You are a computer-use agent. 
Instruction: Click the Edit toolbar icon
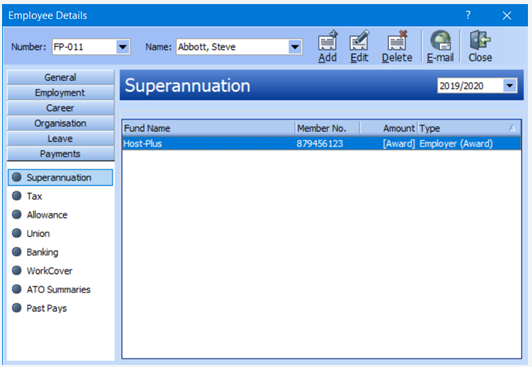[x=359, y=46]
